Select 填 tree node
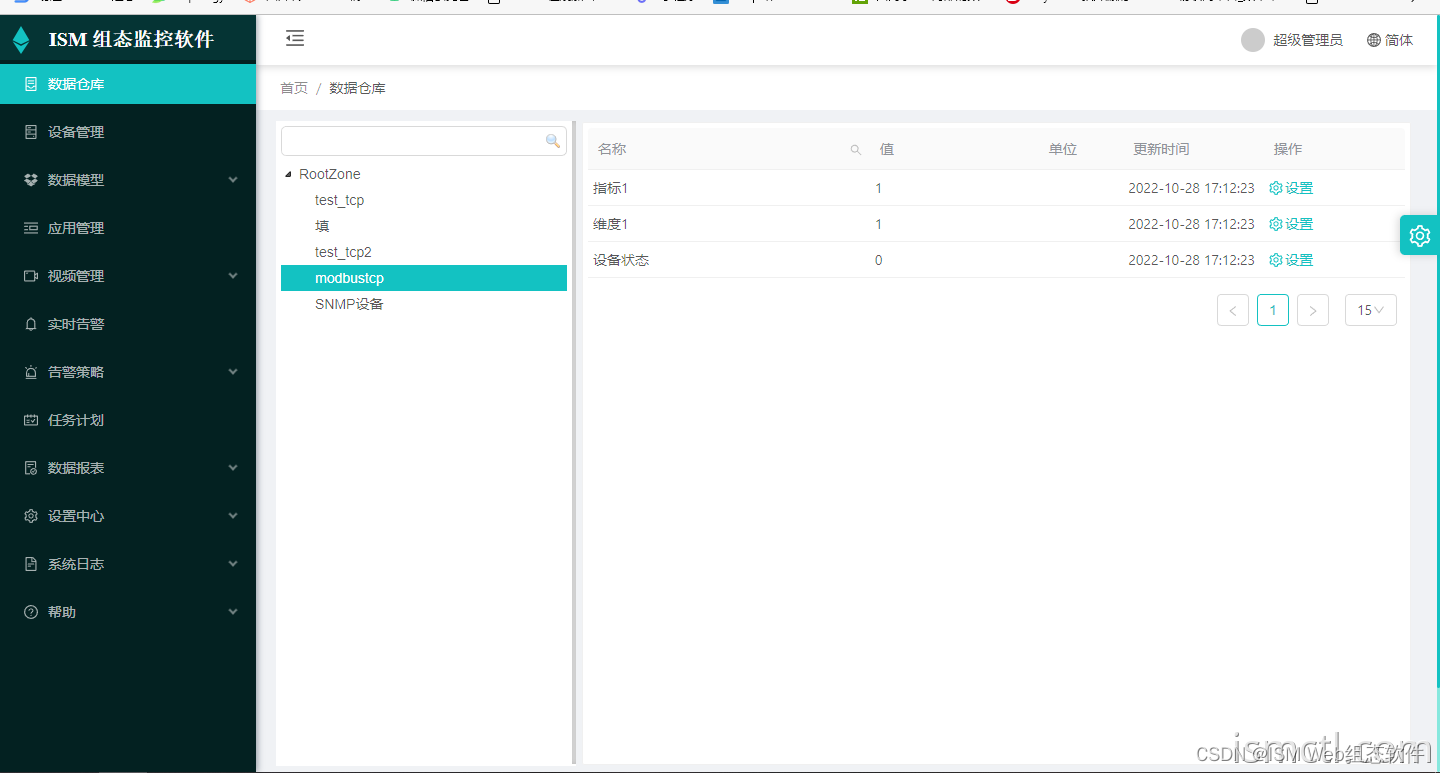This screenshot has height=773, width=1440. (x=322, y=226)
